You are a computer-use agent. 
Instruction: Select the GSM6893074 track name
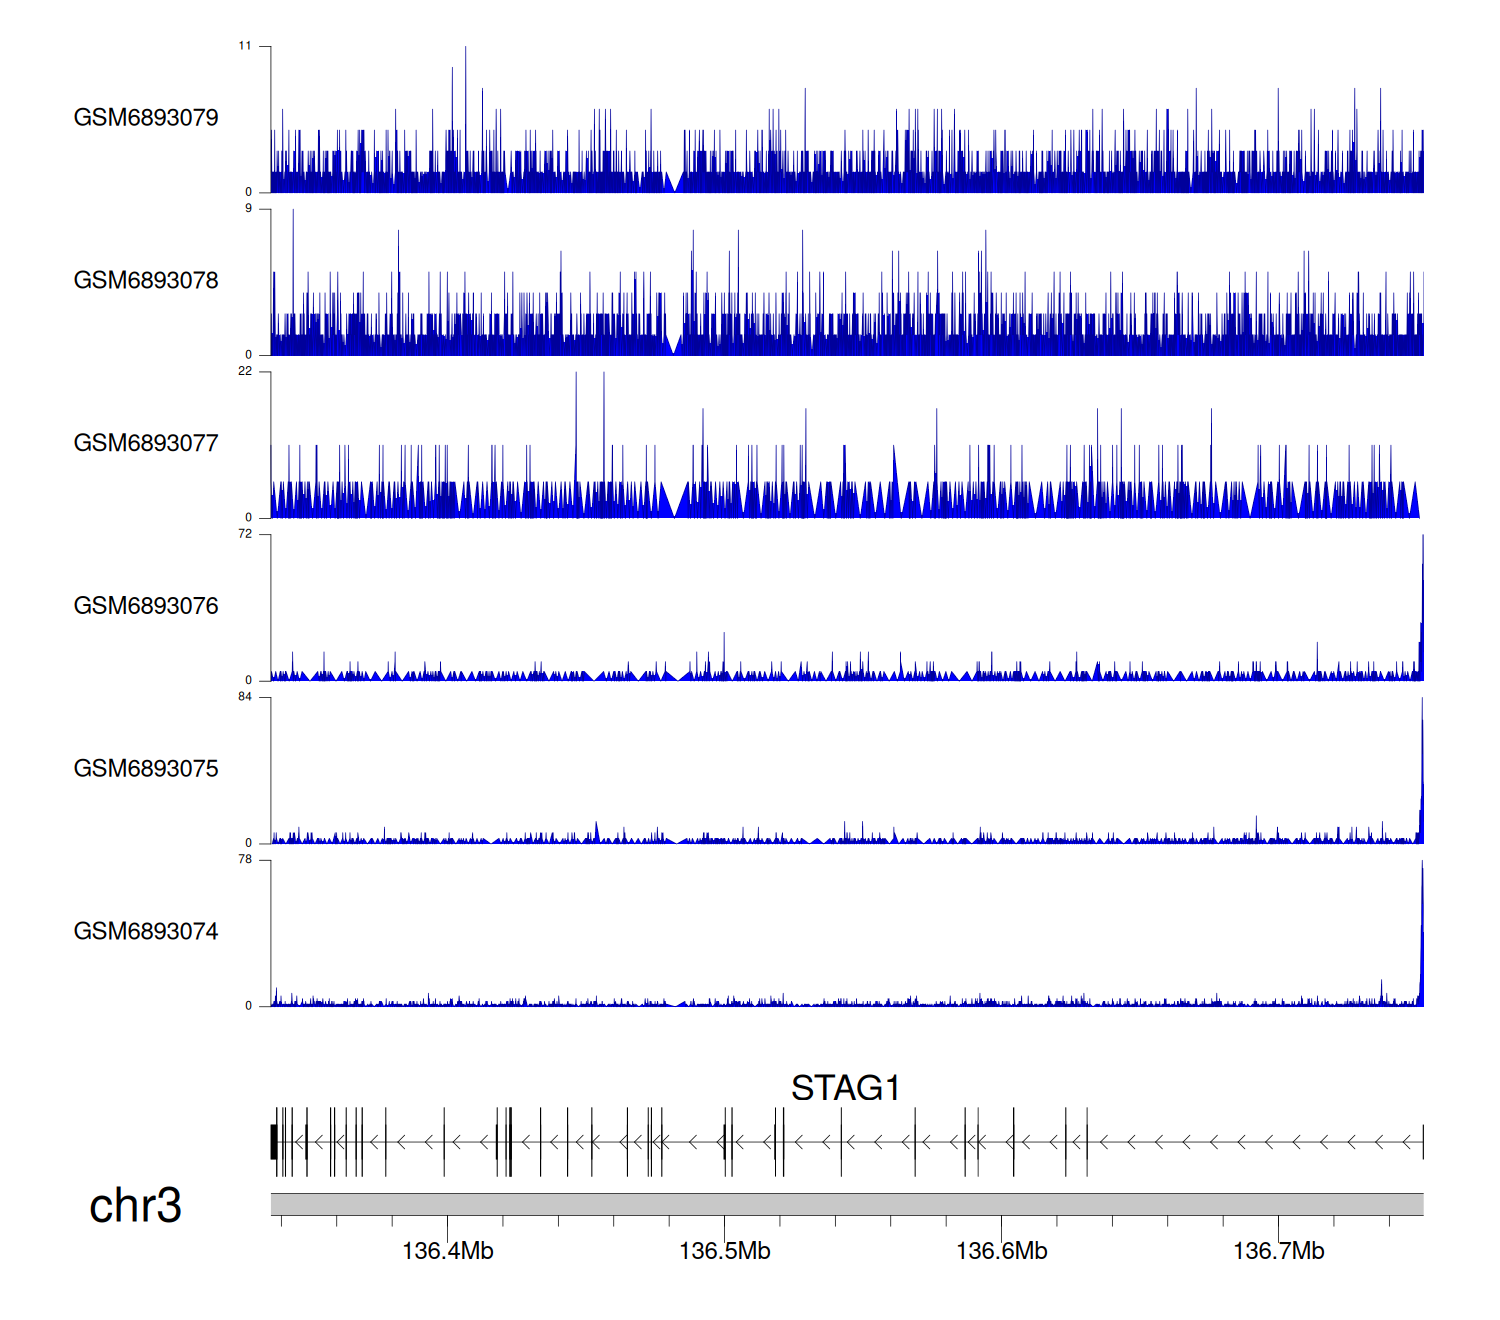click(146, 932)
